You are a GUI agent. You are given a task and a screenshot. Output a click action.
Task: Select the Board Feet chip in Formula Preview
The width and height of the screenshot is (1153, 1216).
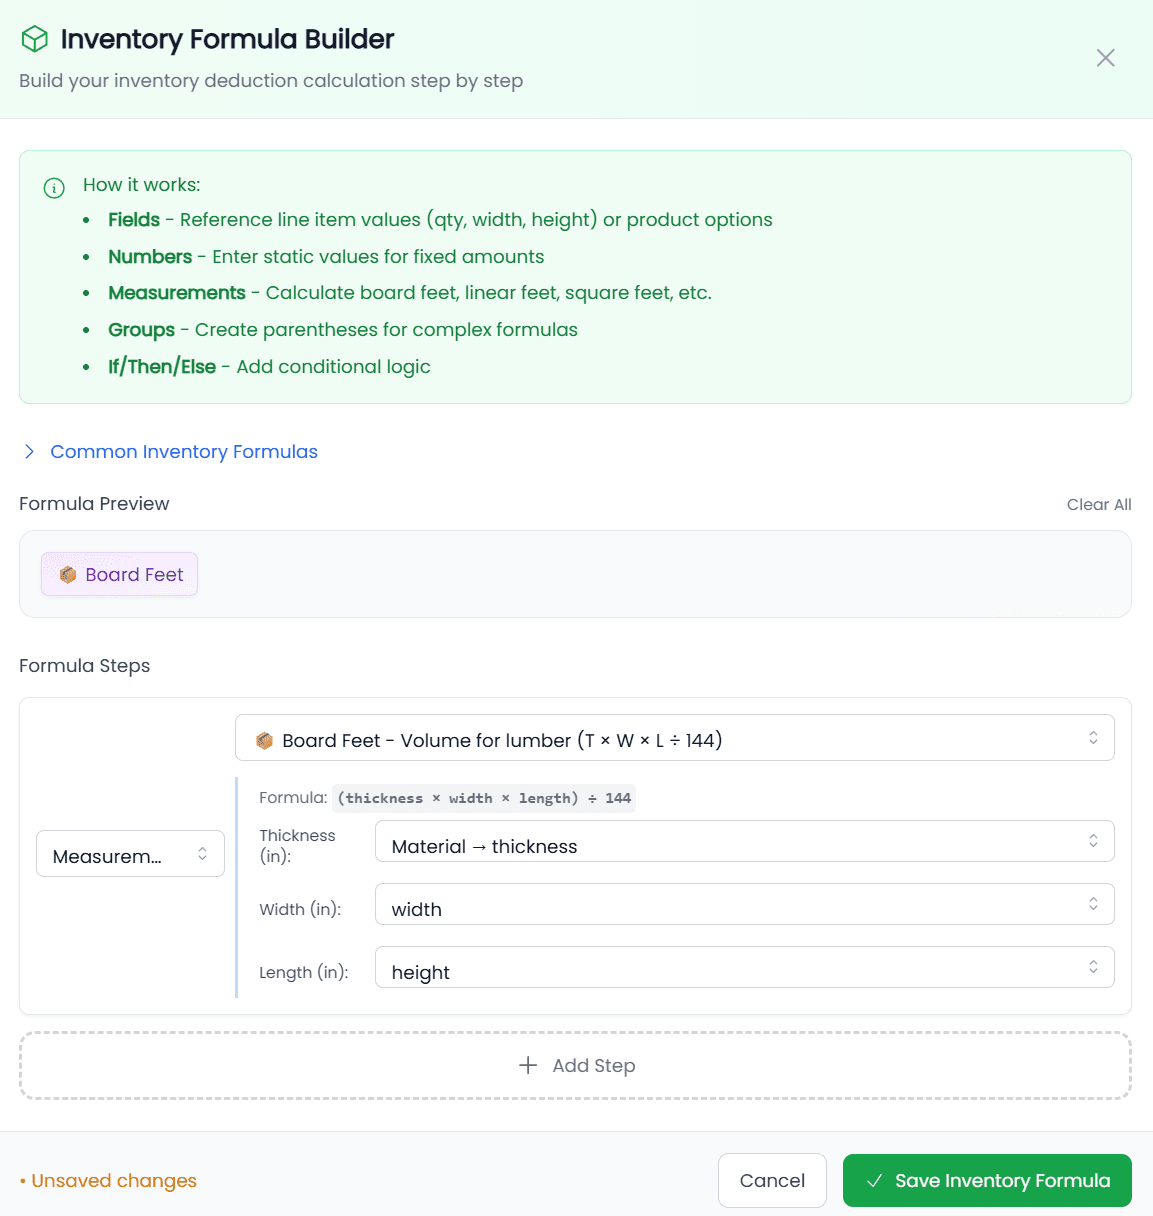pyautogui.click(x=119, y=574)
